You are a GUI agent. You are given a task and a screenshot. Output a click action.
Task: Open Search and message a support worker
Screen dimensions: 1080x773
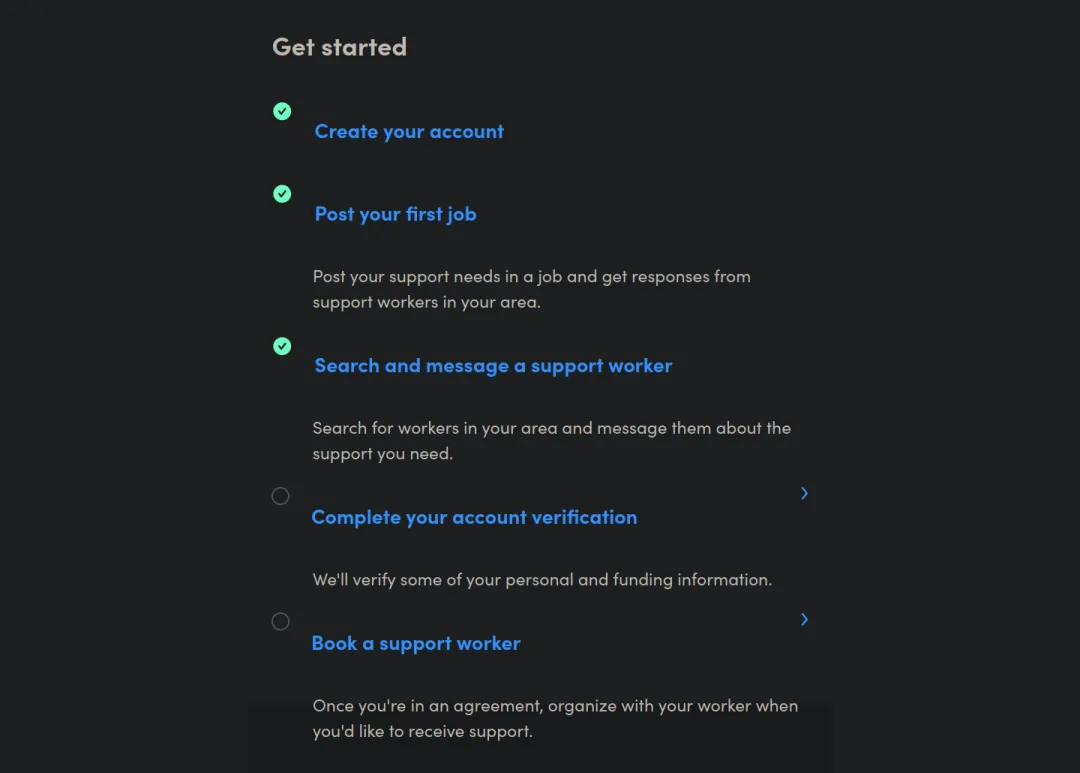(493, 366)
